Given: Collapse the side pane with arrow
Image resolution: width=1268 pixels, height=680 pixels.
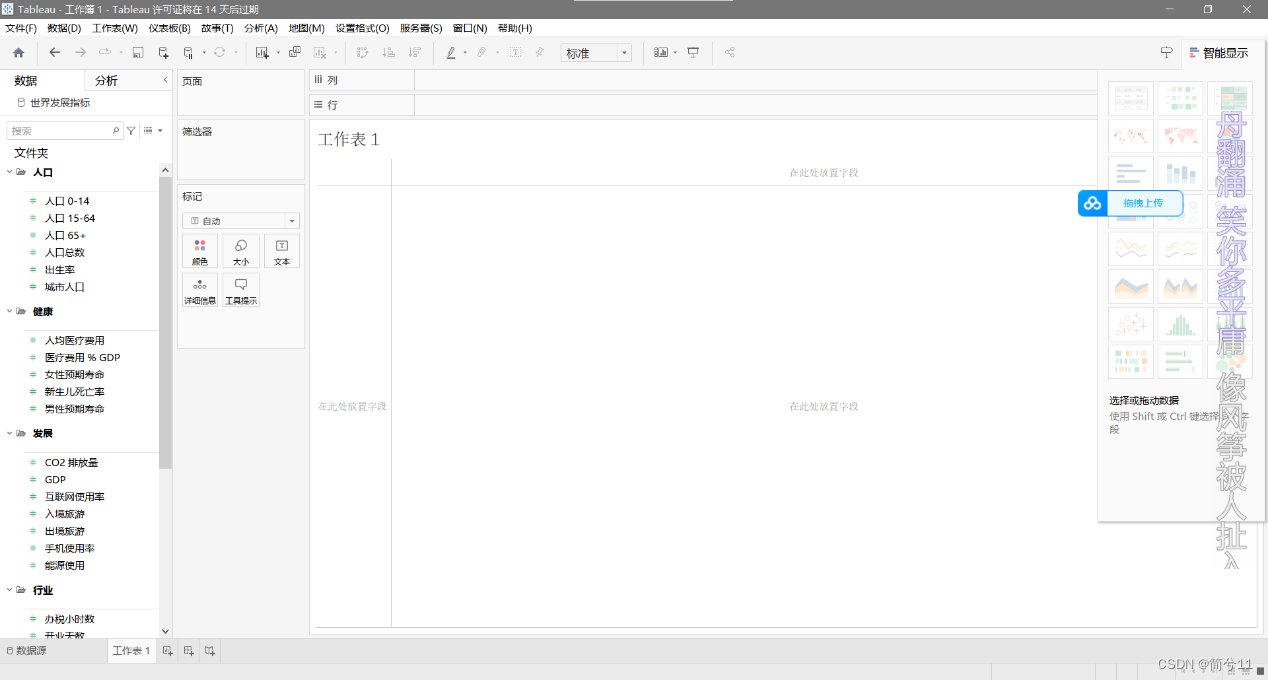Looking at the screenshot, I should click(x=165, y=80).
